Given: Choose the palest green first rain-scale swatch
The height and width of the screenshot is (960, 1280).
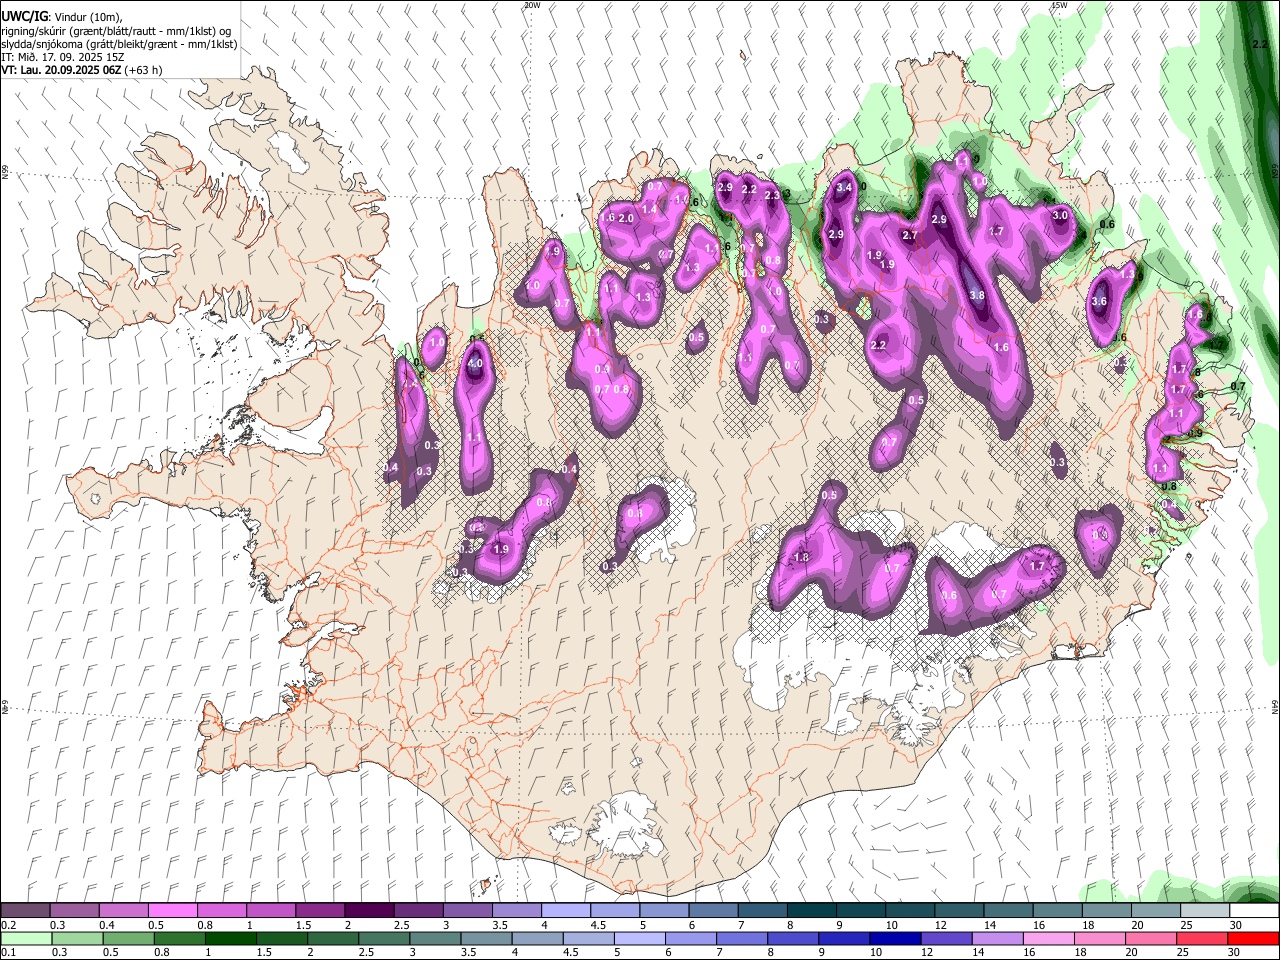Looking at the screenshot, I should point(25,938).
